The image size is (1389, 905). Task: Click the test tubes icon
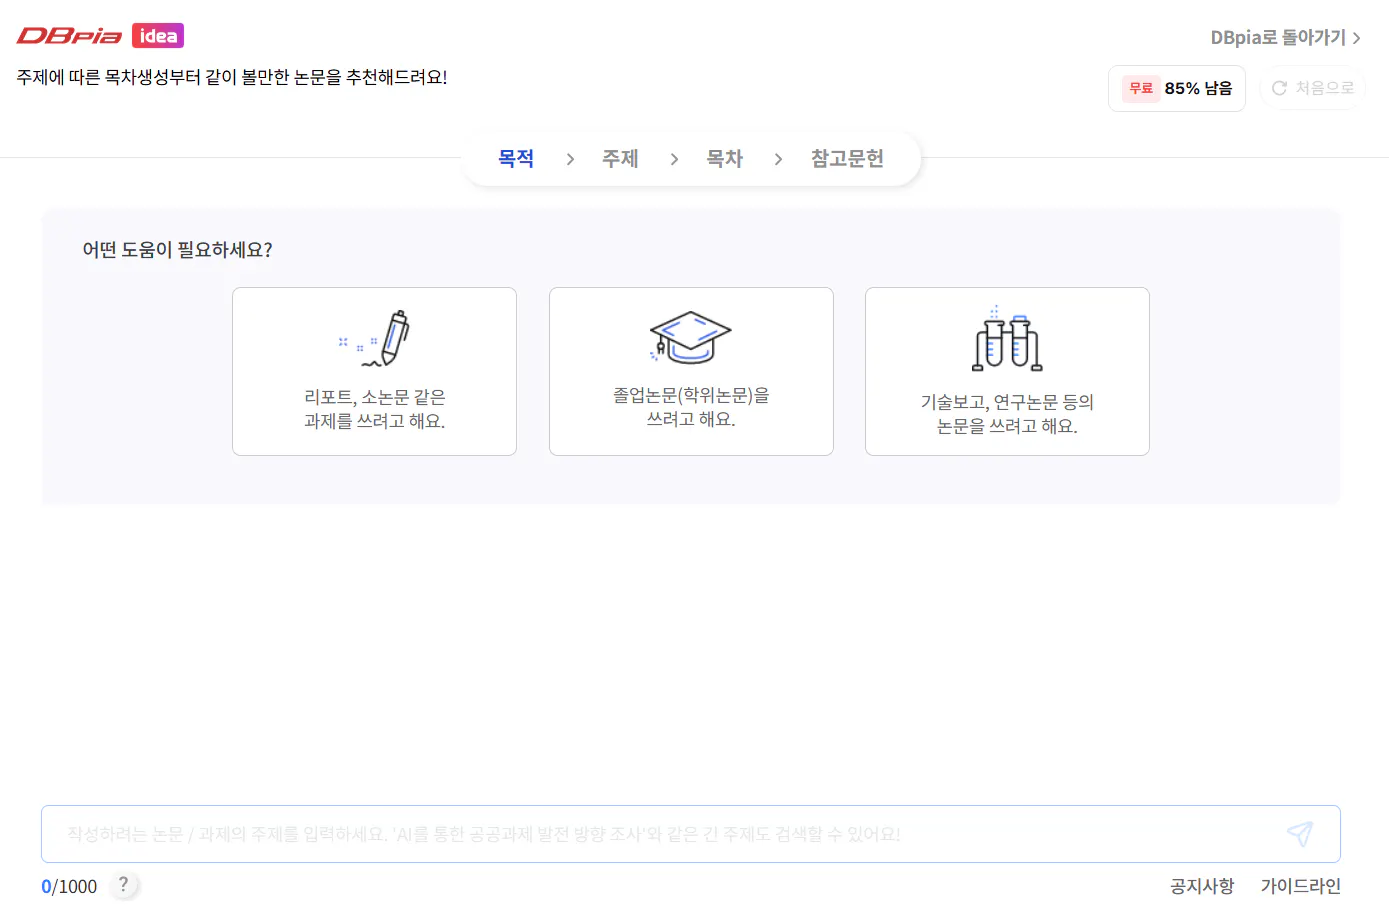(x=1007, y=339)
